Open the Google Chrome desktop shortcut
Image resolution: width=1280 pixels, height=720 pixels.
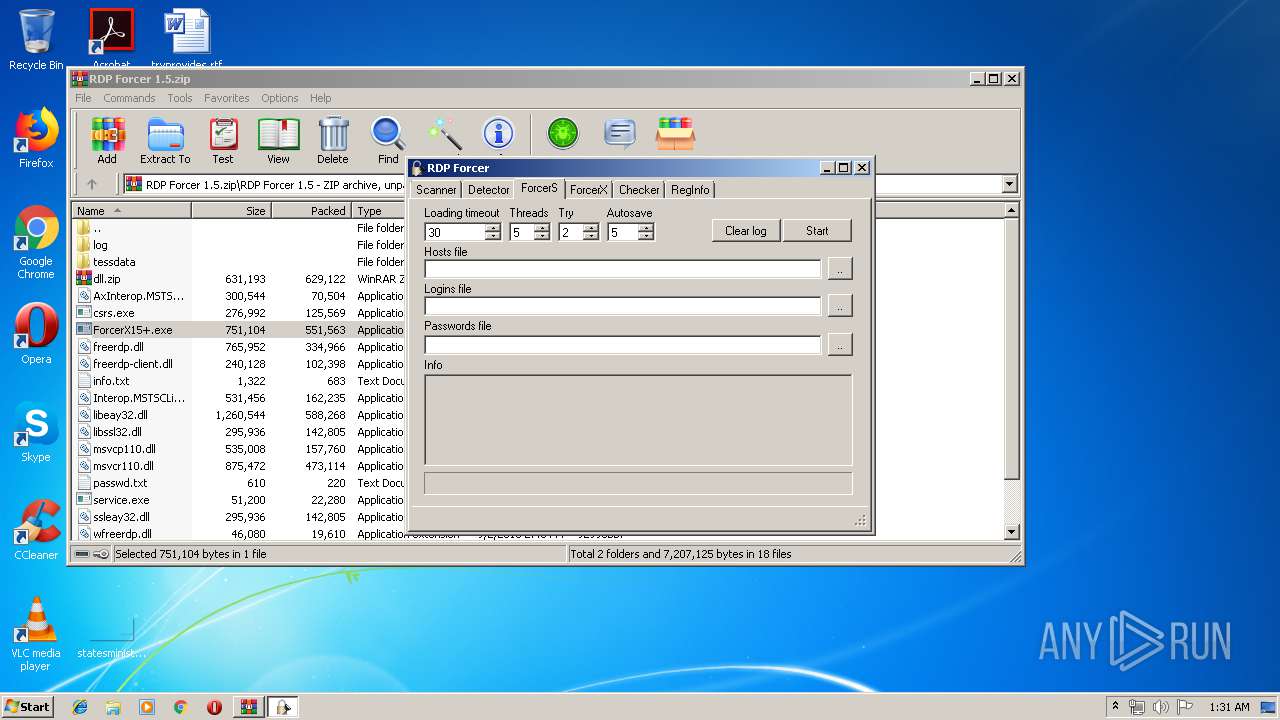point(36,243)
